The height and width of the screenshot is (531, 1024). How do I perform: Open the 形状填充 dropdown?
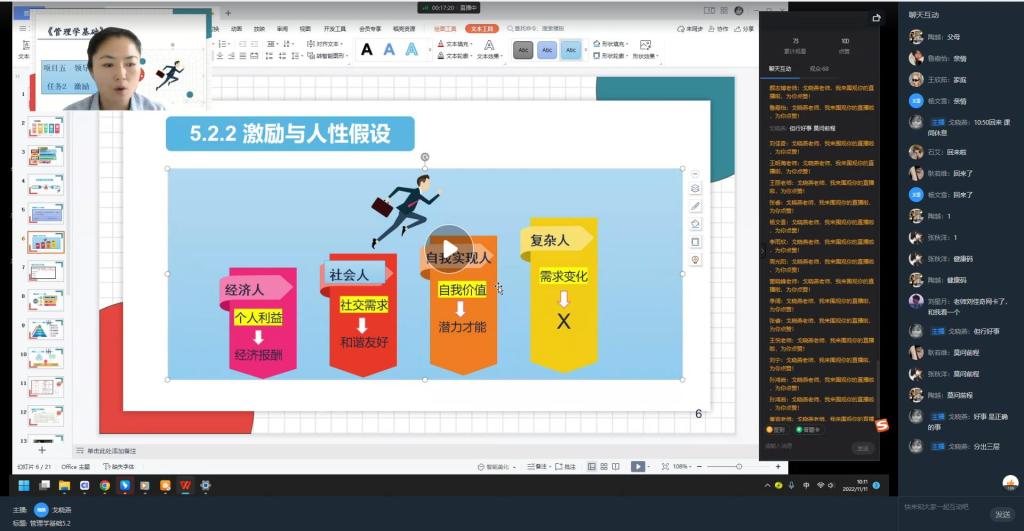(615, 44)
